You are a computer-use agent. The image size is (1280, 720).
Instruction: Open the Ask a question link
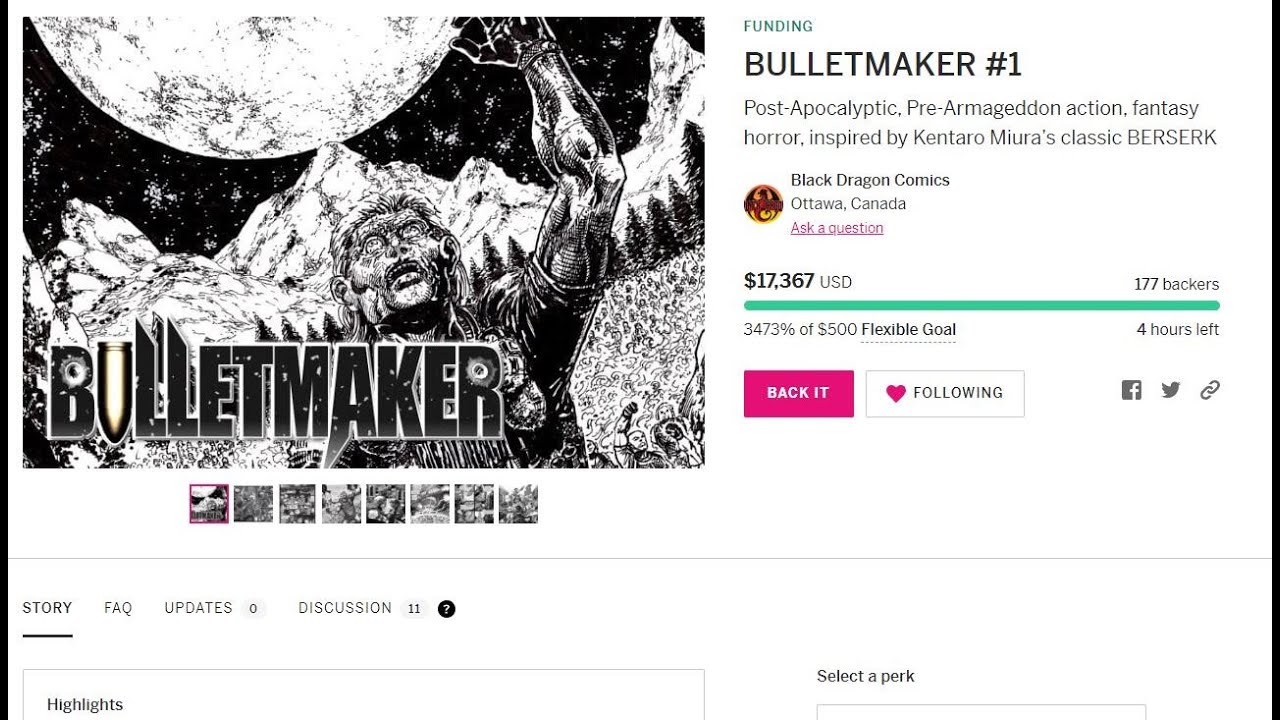click(x=837, y=228)
